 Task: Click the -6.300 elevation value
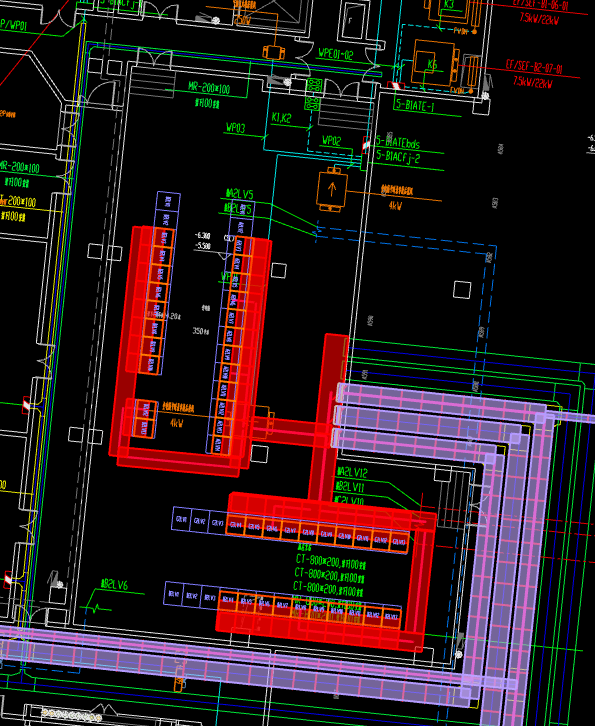[203, 236]
